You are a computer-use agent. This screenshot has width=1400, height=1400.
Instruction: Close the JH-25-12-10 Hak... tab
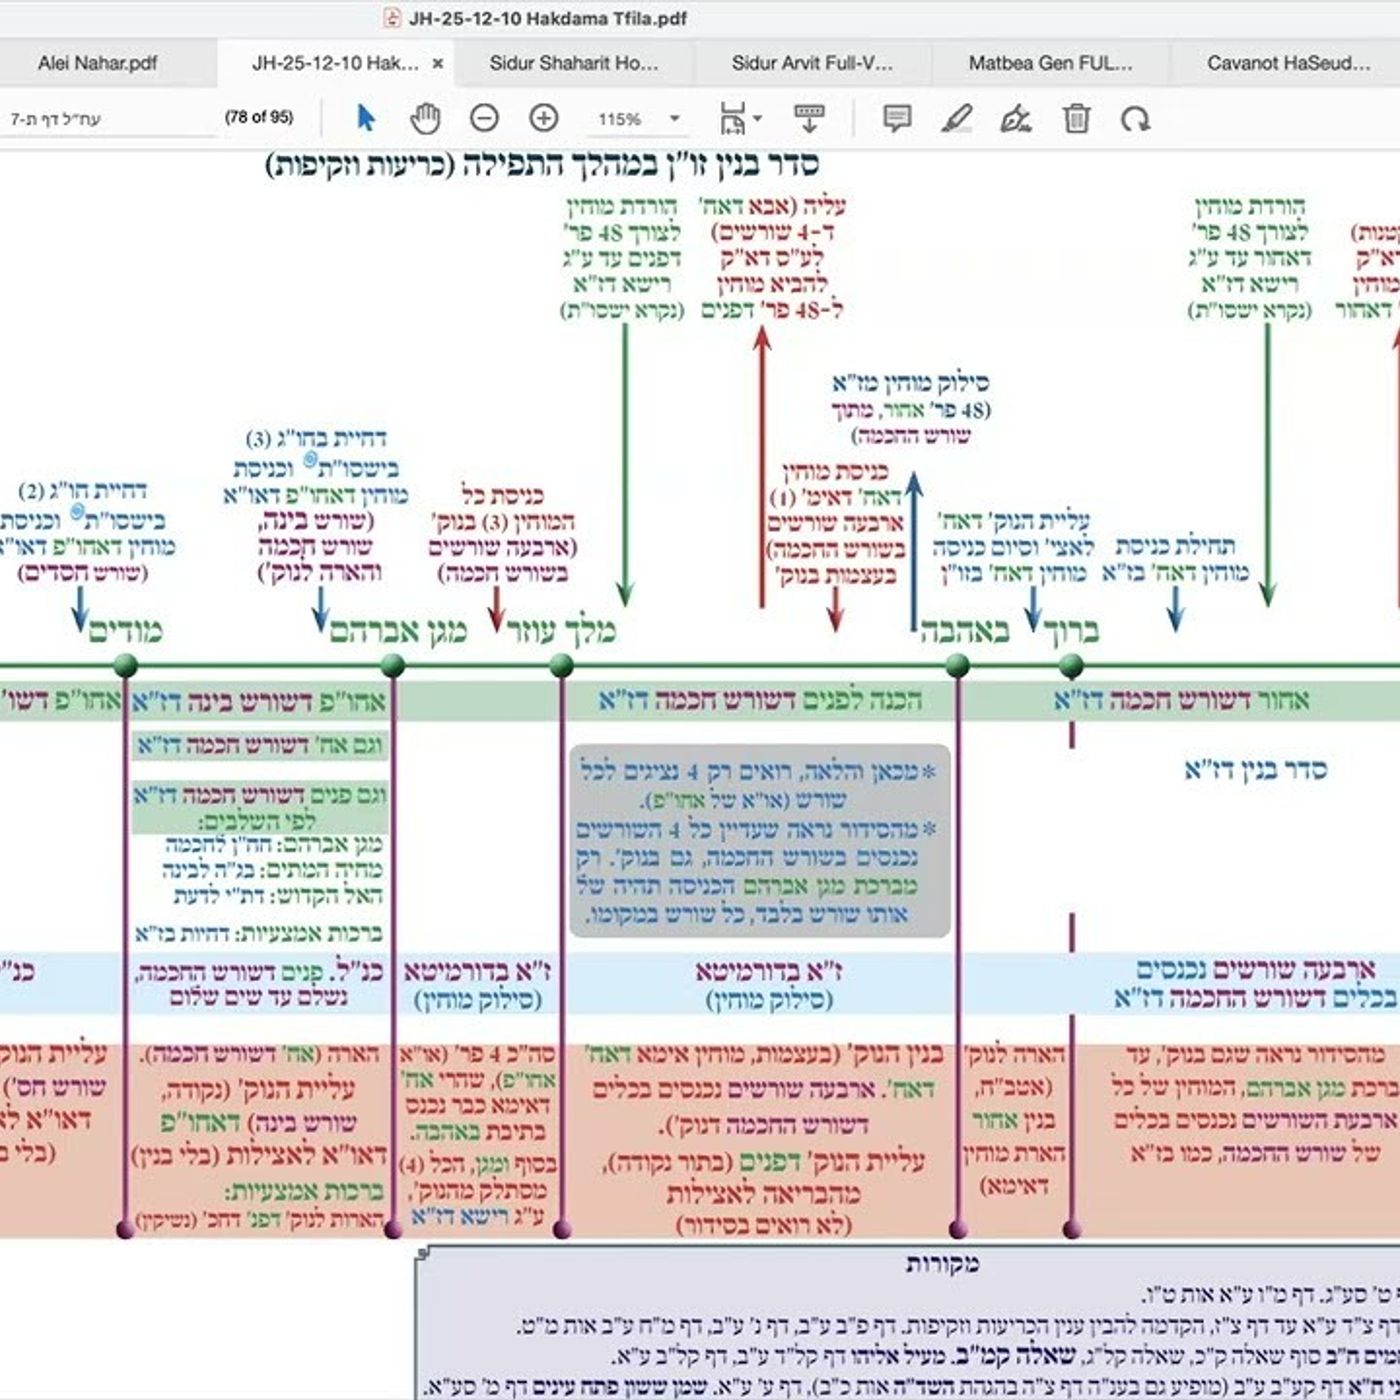click(x=437, y=63)
